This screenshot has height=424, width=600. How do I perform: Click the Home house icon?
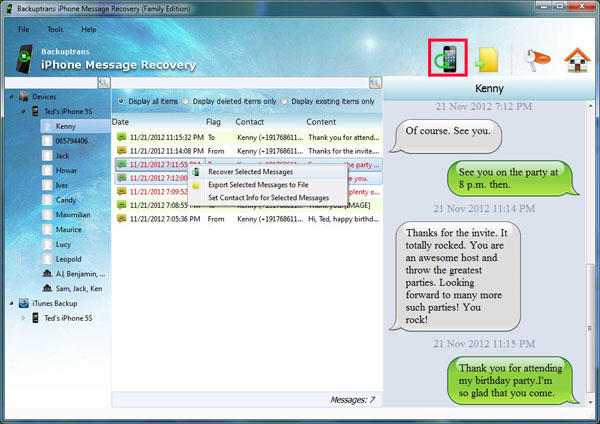tap(577, 60)
